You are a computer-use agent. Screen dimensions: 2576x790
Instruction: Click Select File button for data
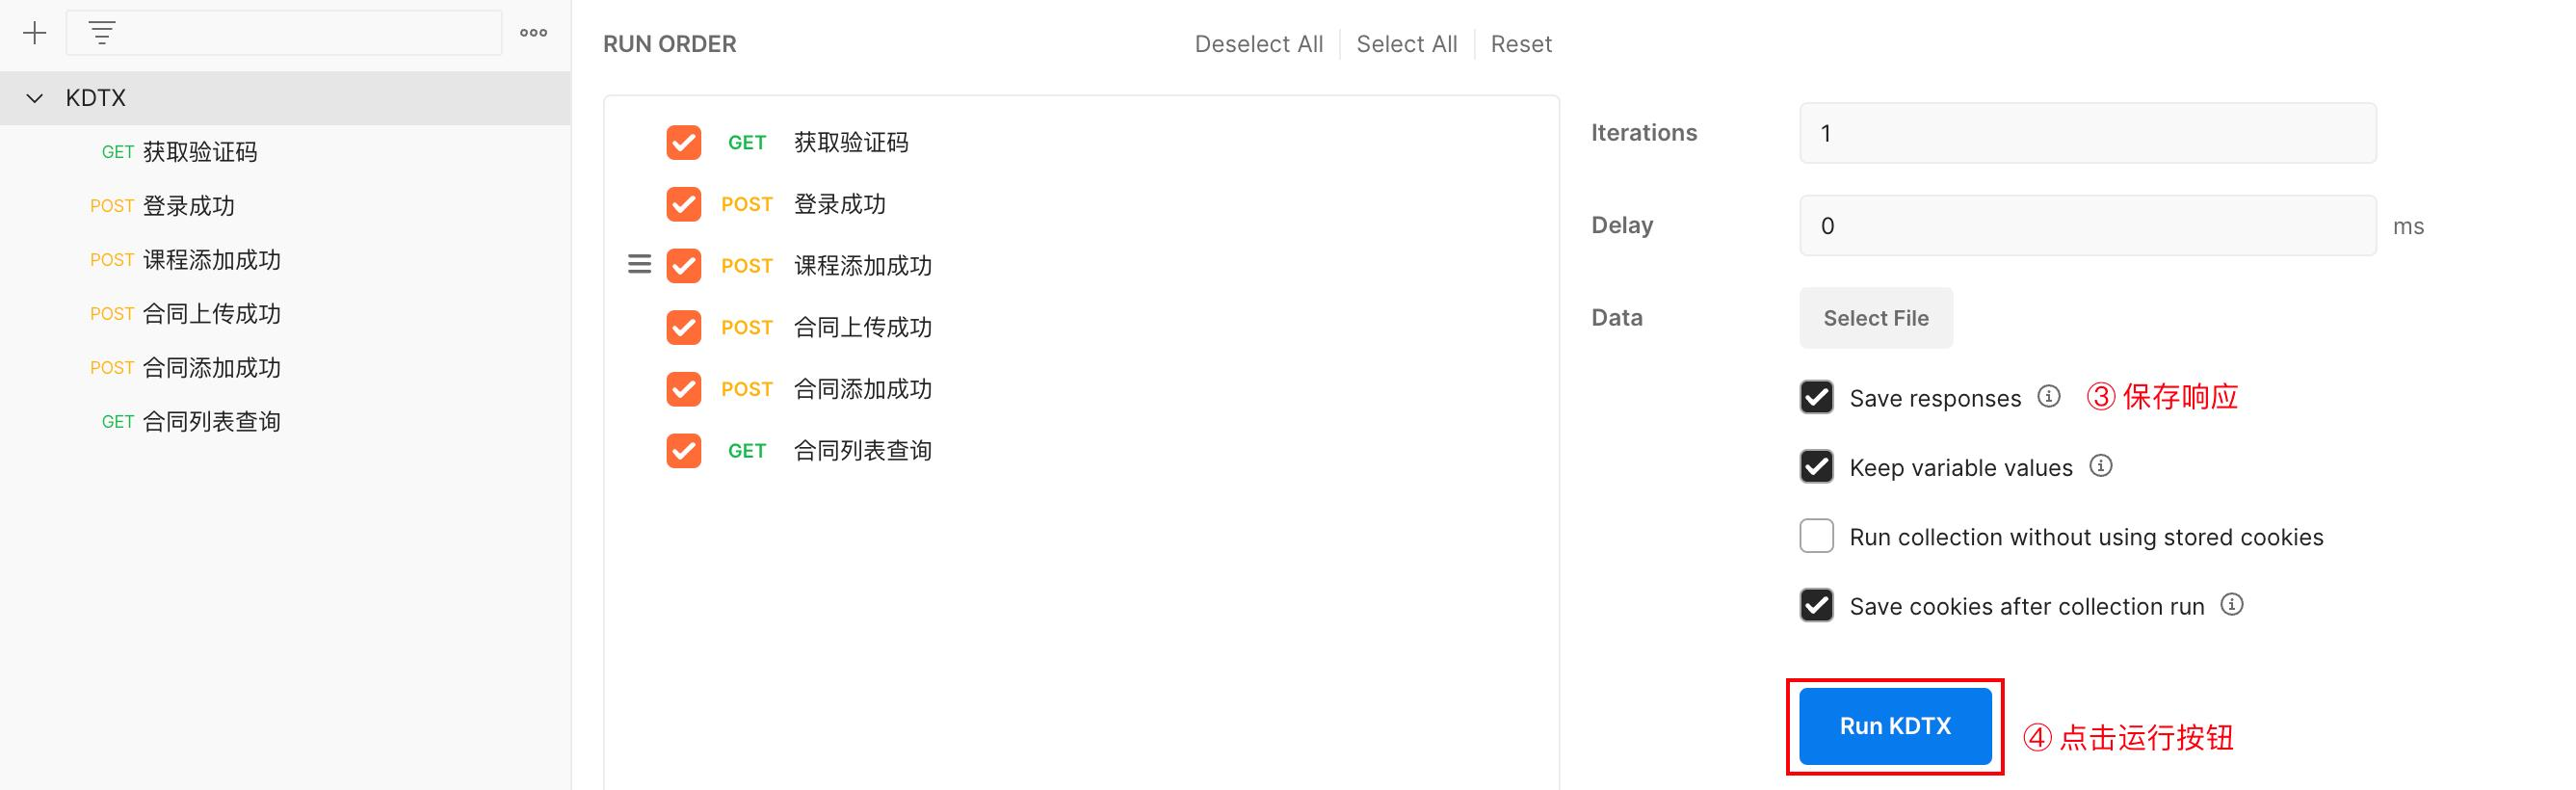tap(1875, 318)
